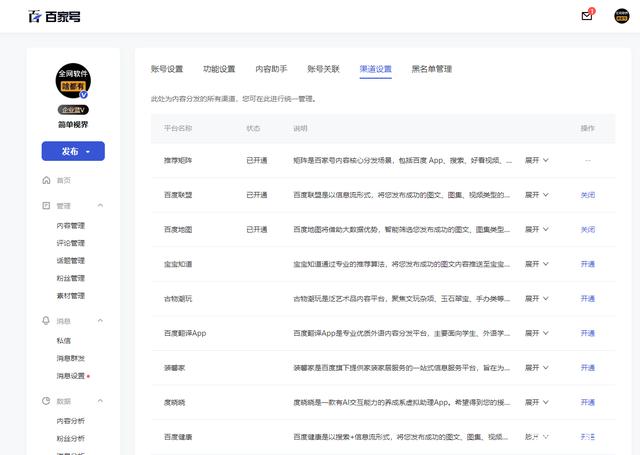640x455 pixels.
Task: Collapse the 消息 sidebar section chevron
Action: point(100,320)
